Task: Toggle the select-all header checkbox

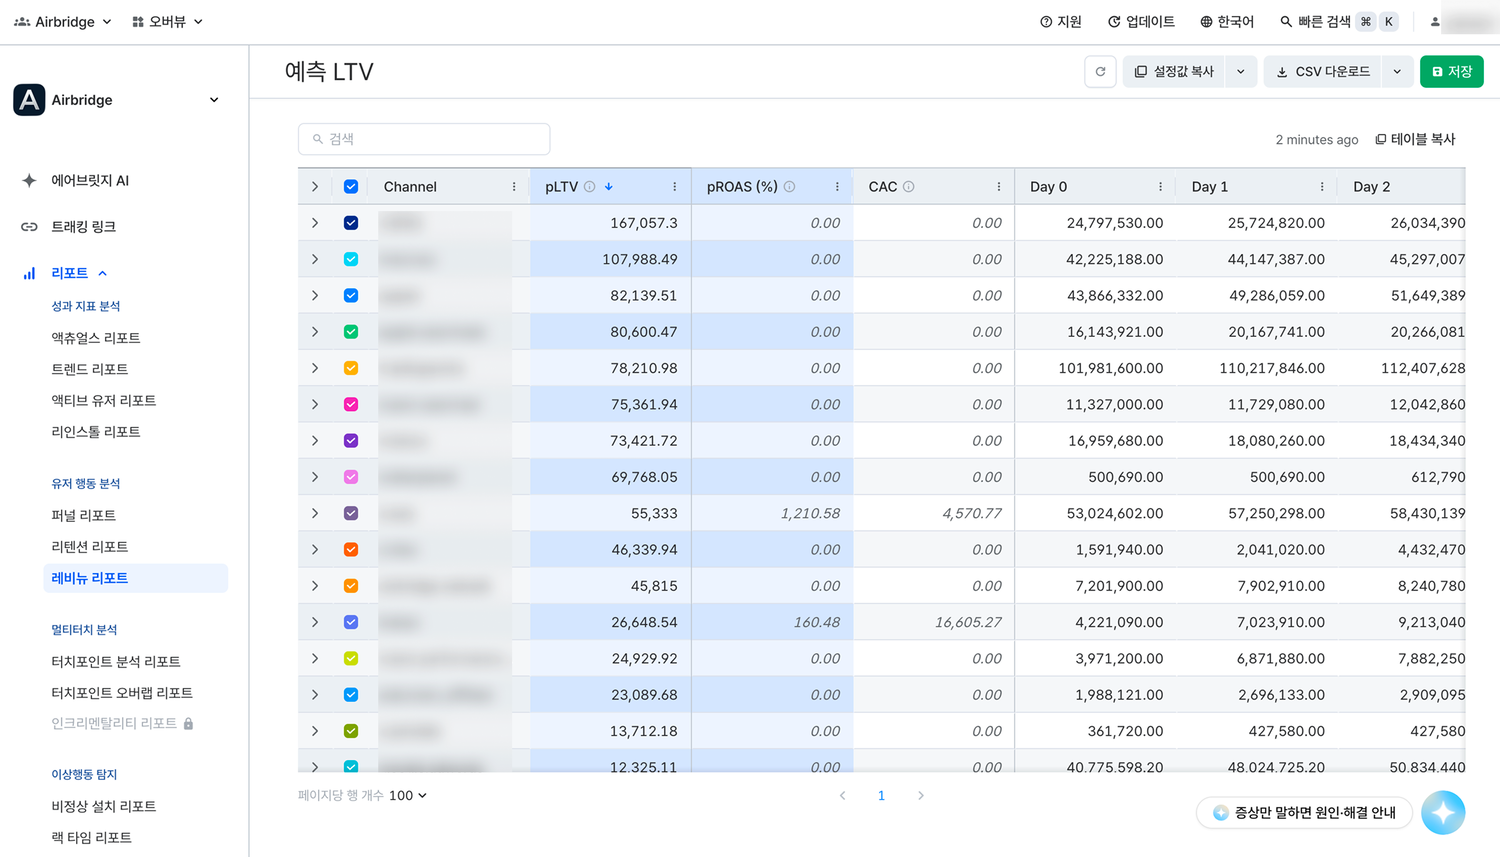Action: point(351,187)
